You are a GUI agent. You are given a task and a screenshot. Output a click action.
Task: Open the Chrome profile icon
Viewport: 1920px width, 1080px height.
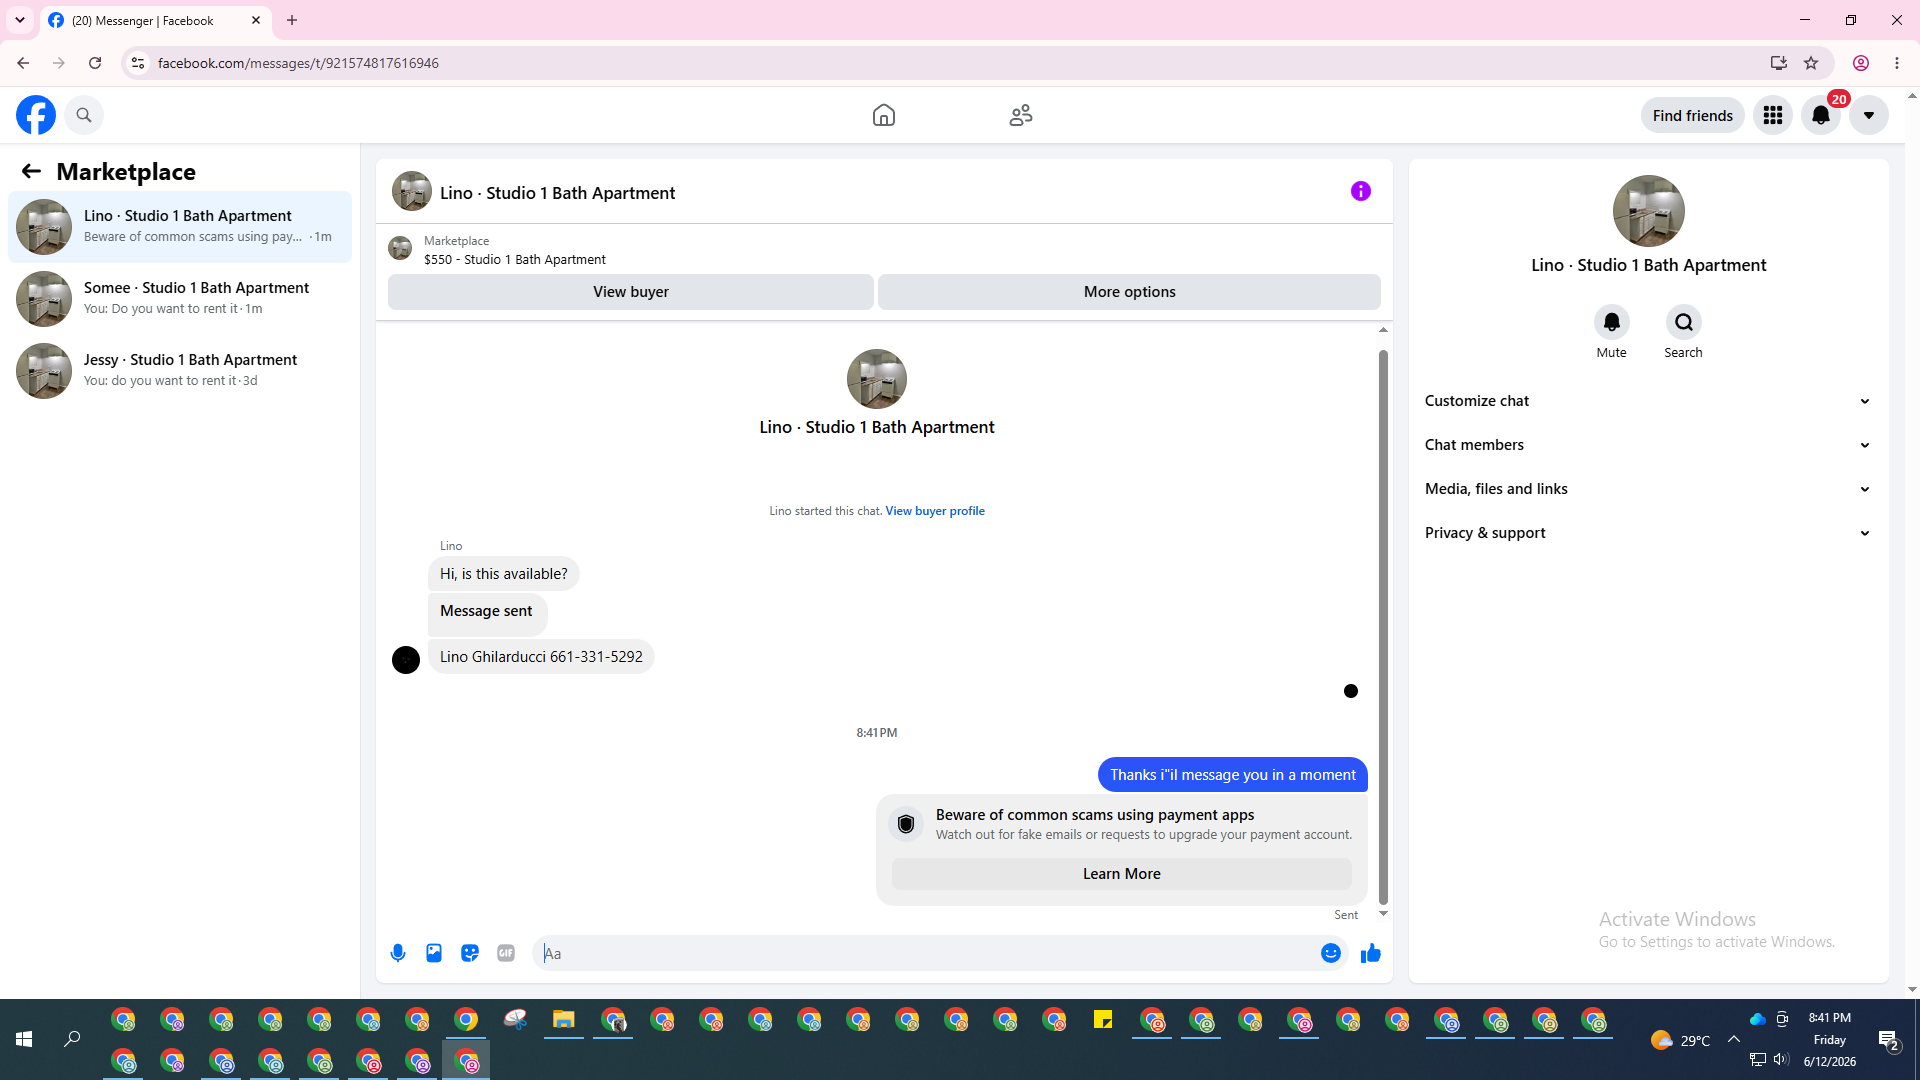tap(1861, 63)
